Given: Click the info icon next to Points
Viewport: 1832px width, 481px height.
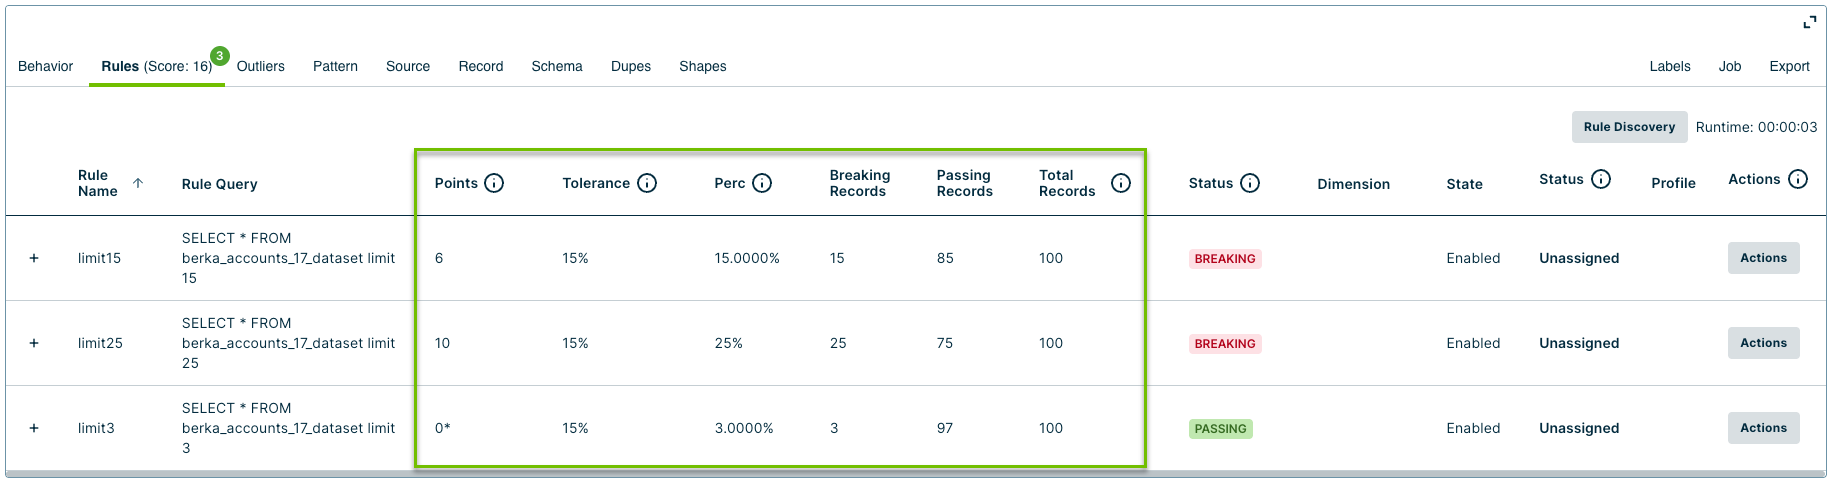Looking at the screenshot, I should (494, 183).
